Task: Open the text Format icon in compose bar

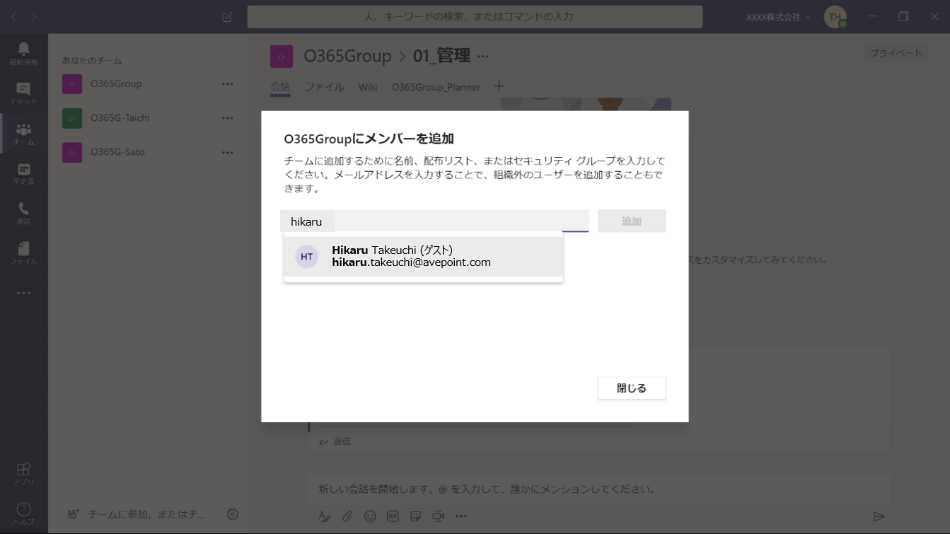Action: pos(324,516)
